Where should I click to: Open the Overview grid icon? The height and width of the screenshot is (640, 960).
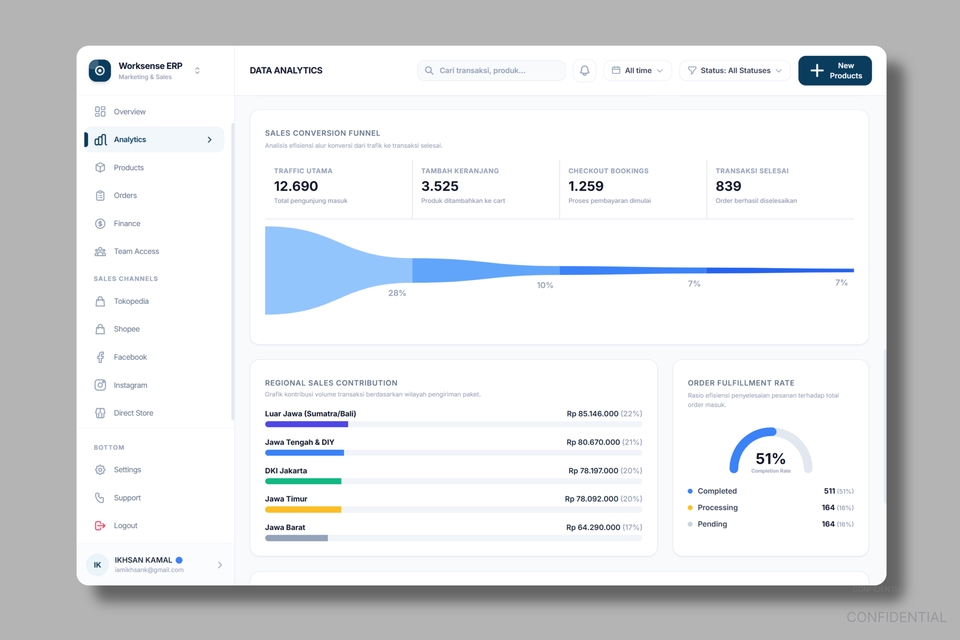pos(100,111)
